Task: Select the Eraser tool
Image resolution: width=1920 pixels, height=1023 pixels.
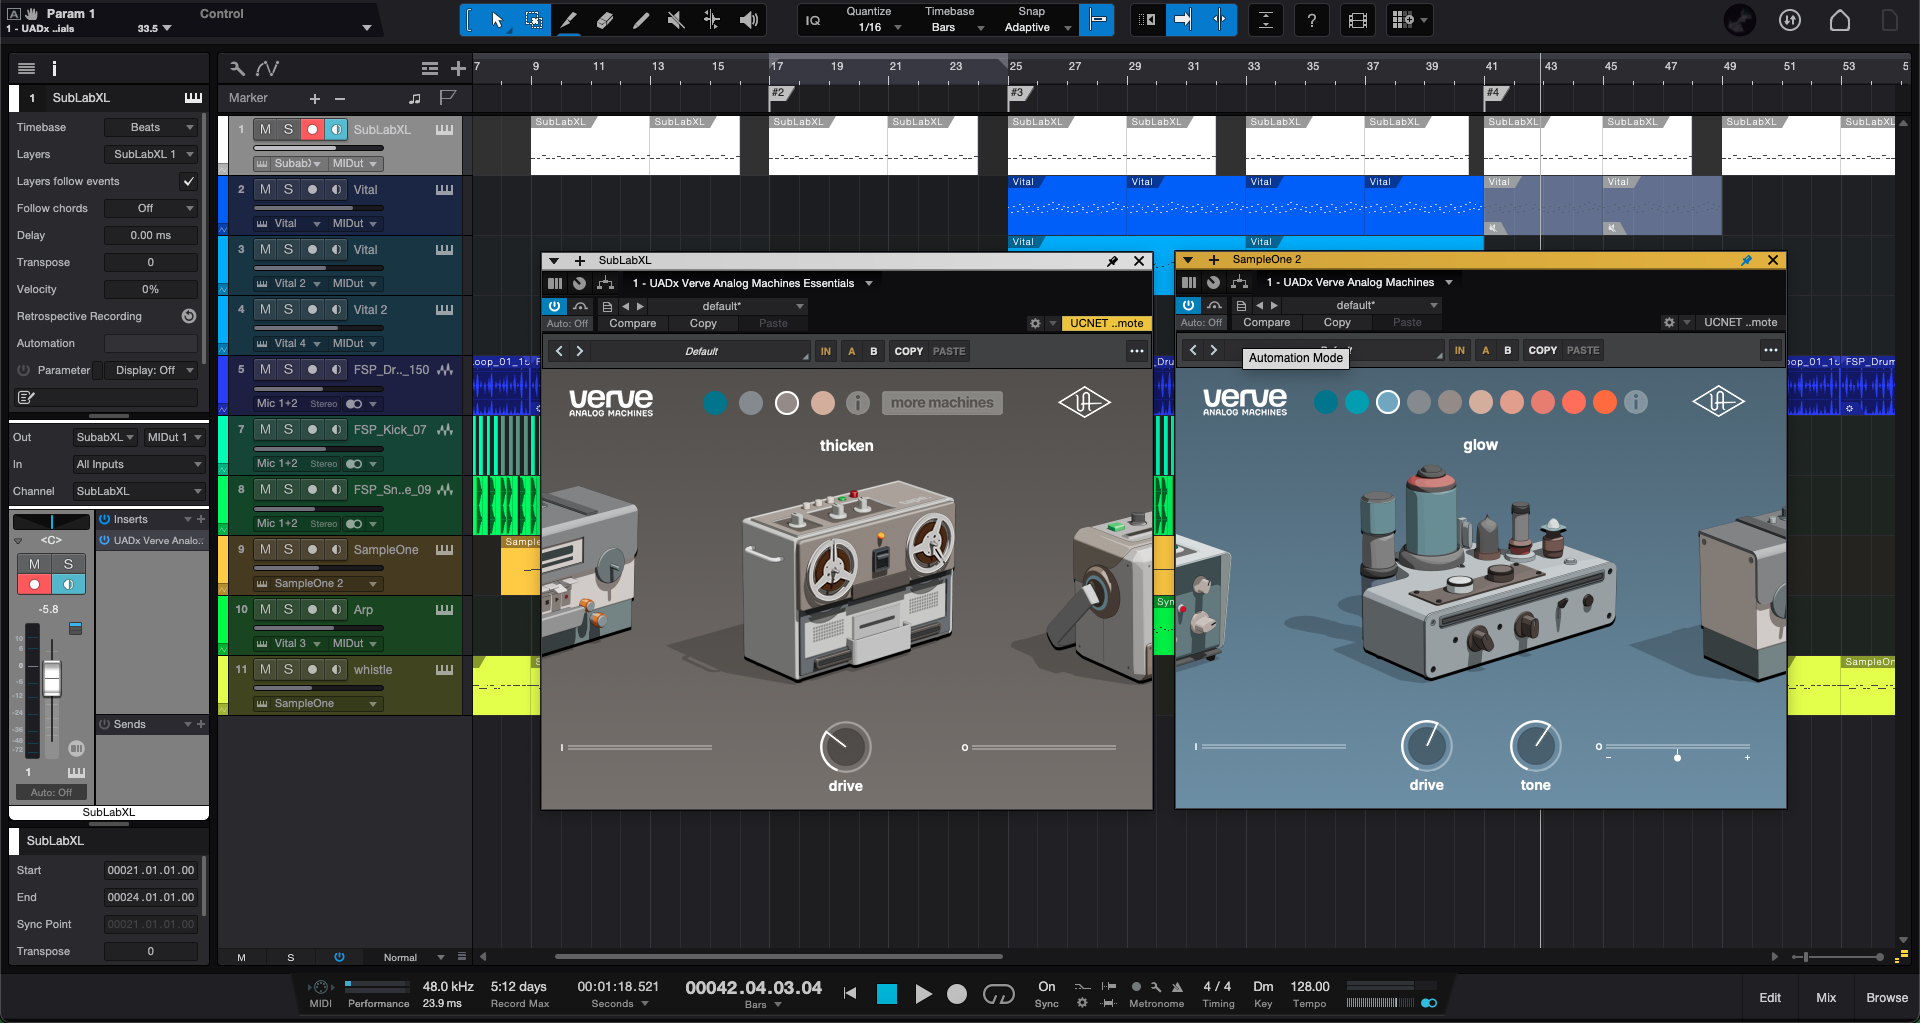Action: pyautogui.click(x=604, y=20)
